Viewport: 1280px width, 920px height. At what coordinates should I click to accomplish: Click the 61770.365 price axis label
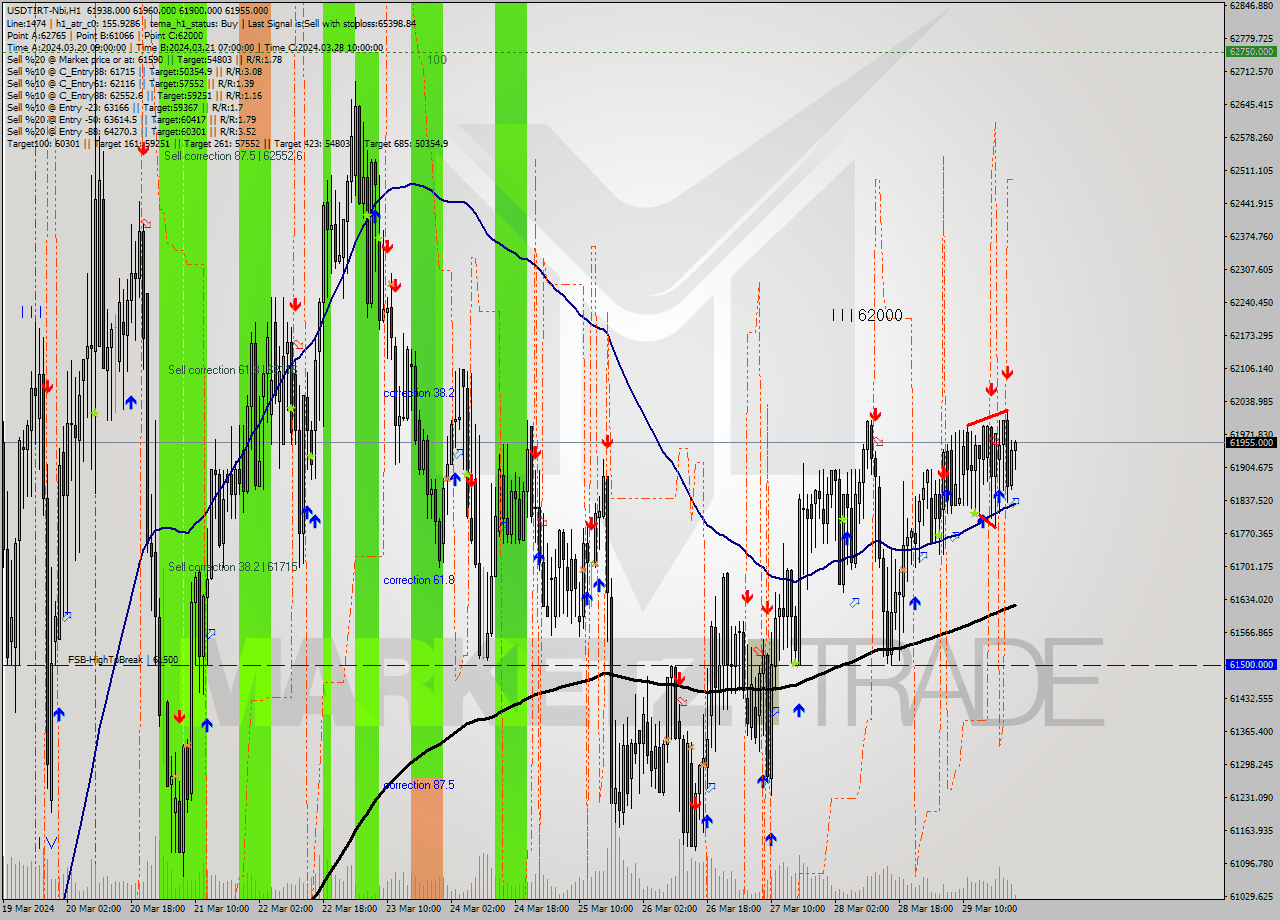click(1251, 533)
